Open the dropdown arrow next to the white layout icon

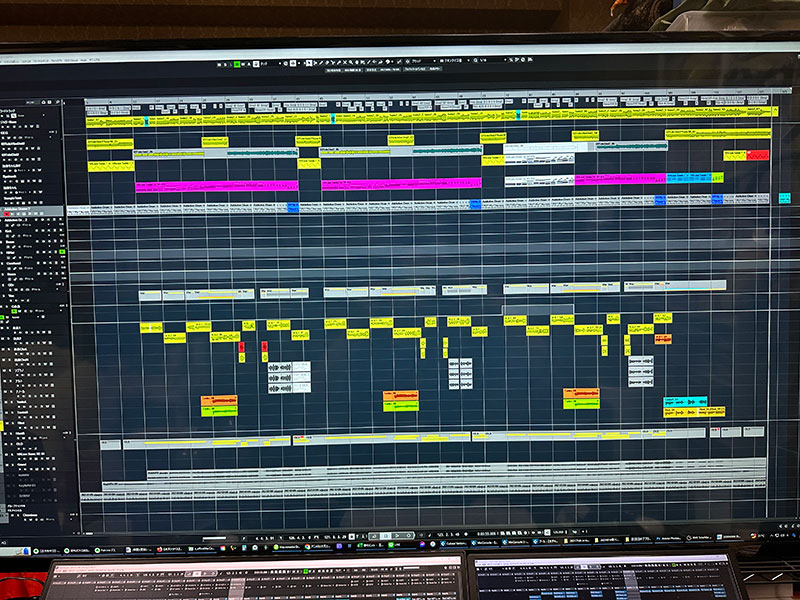coord(299,63)
